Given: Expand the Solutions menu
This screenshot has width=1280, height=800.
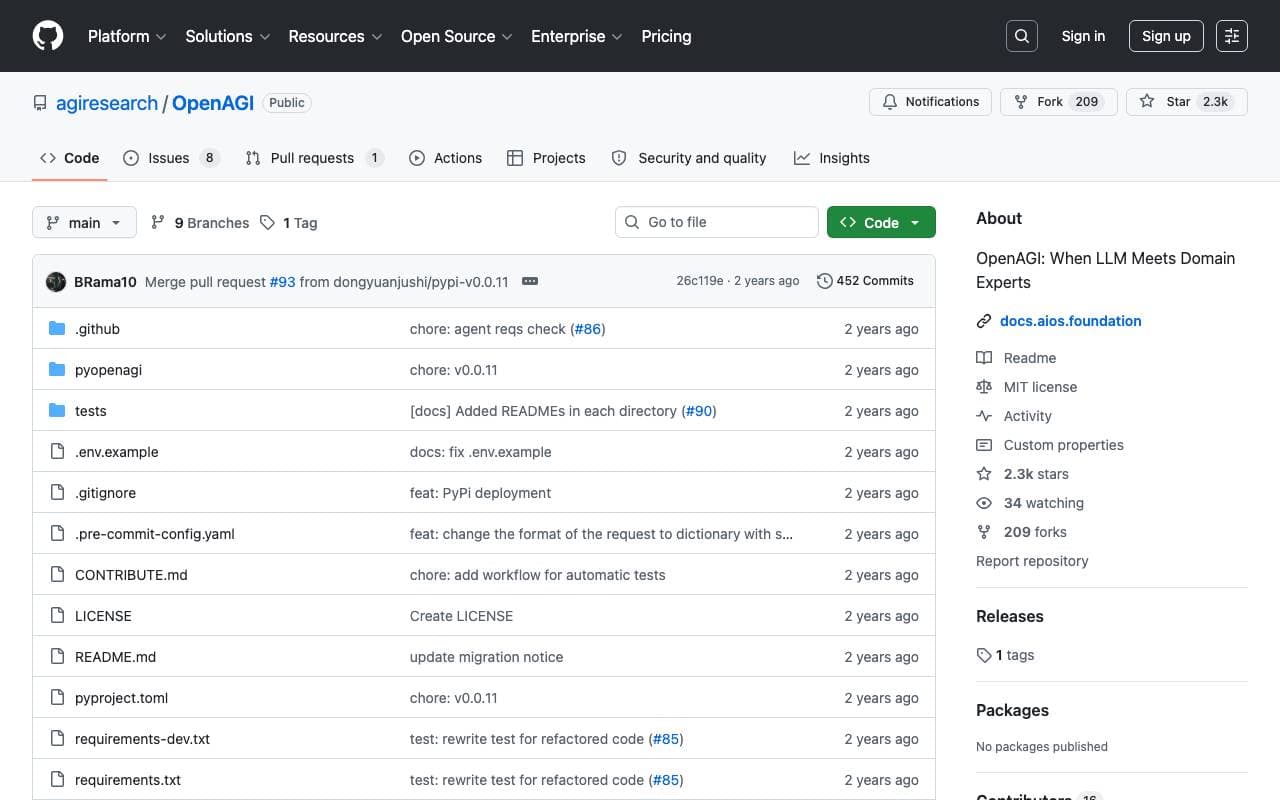Looking at the screenshot, I should point(228,36).
